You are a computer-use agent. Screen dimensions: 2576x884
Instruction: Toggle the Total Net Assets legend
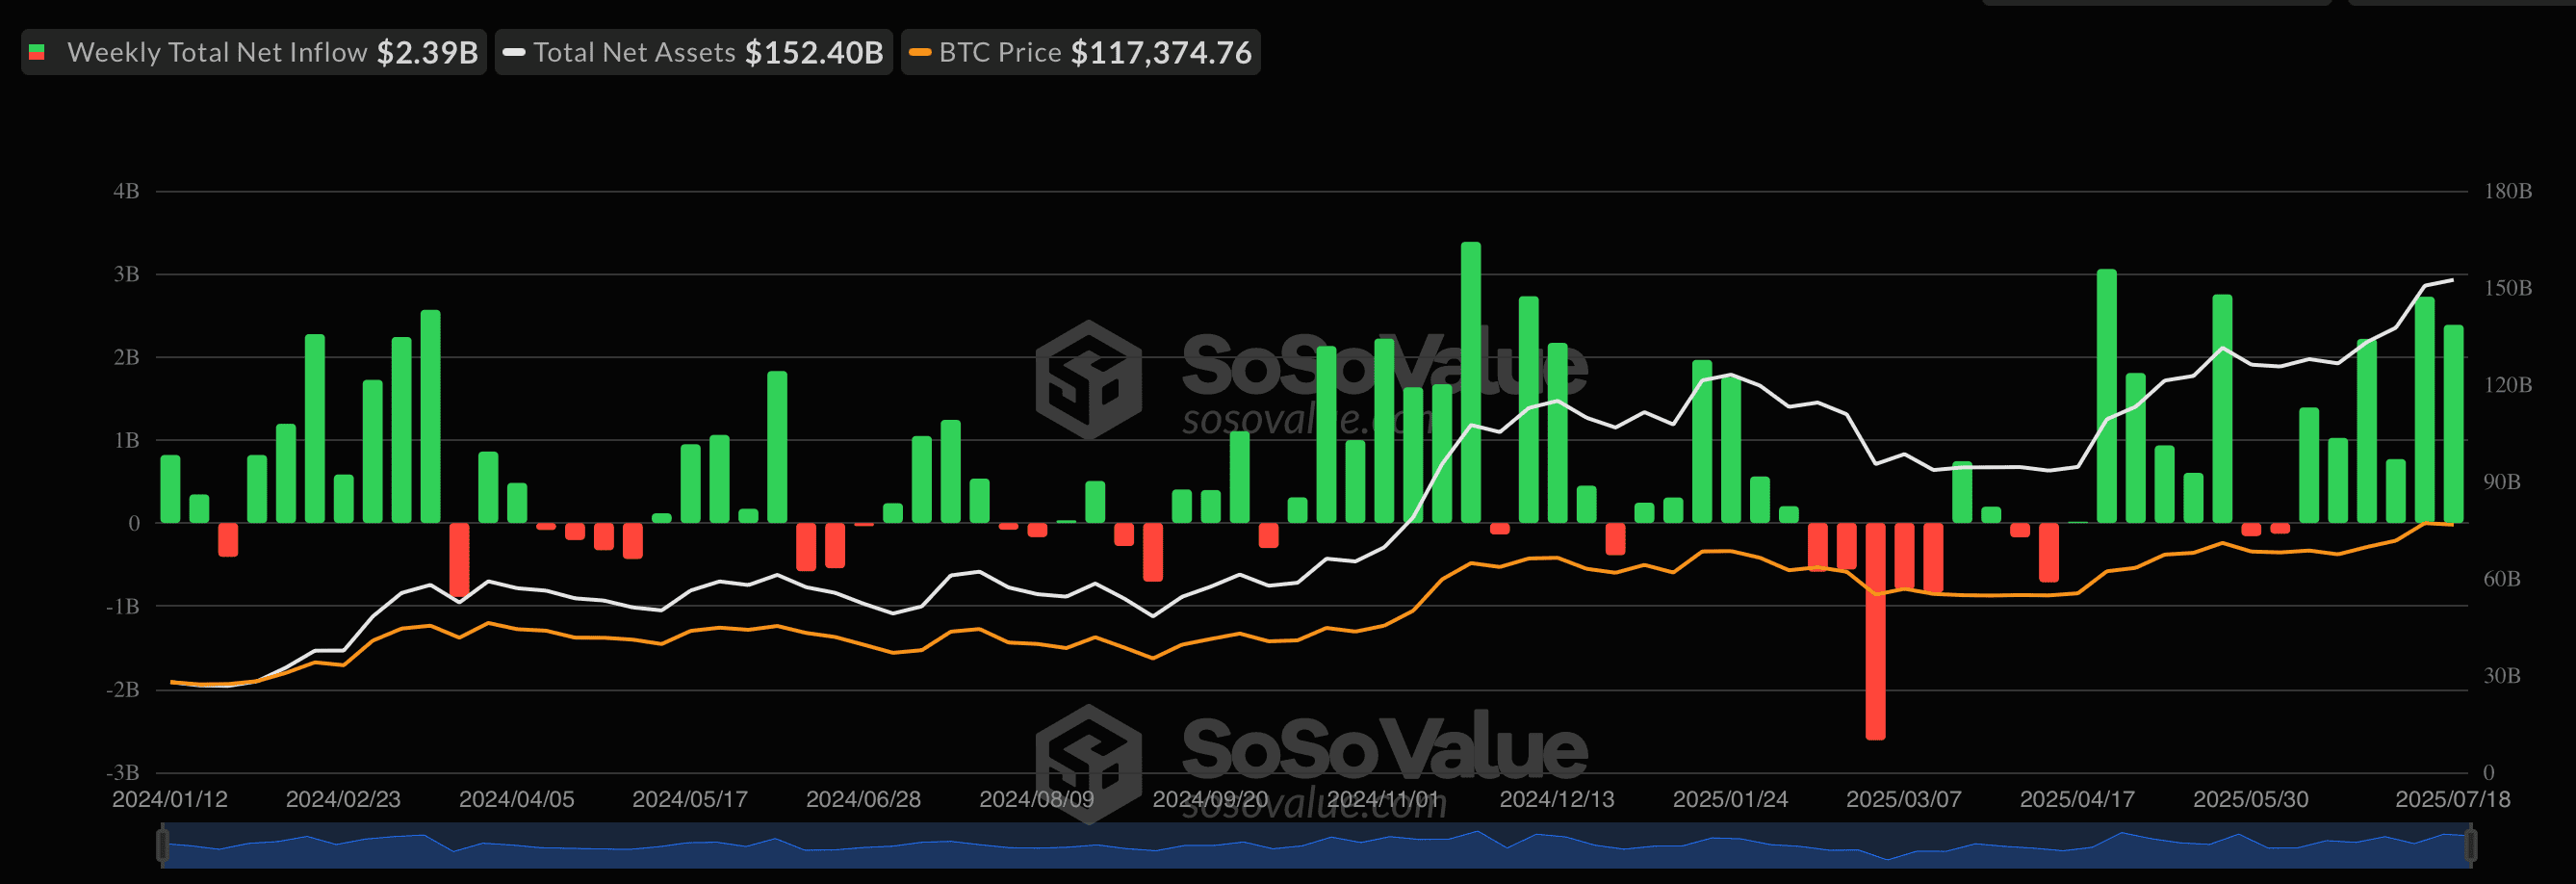click(x=693, y=52)
